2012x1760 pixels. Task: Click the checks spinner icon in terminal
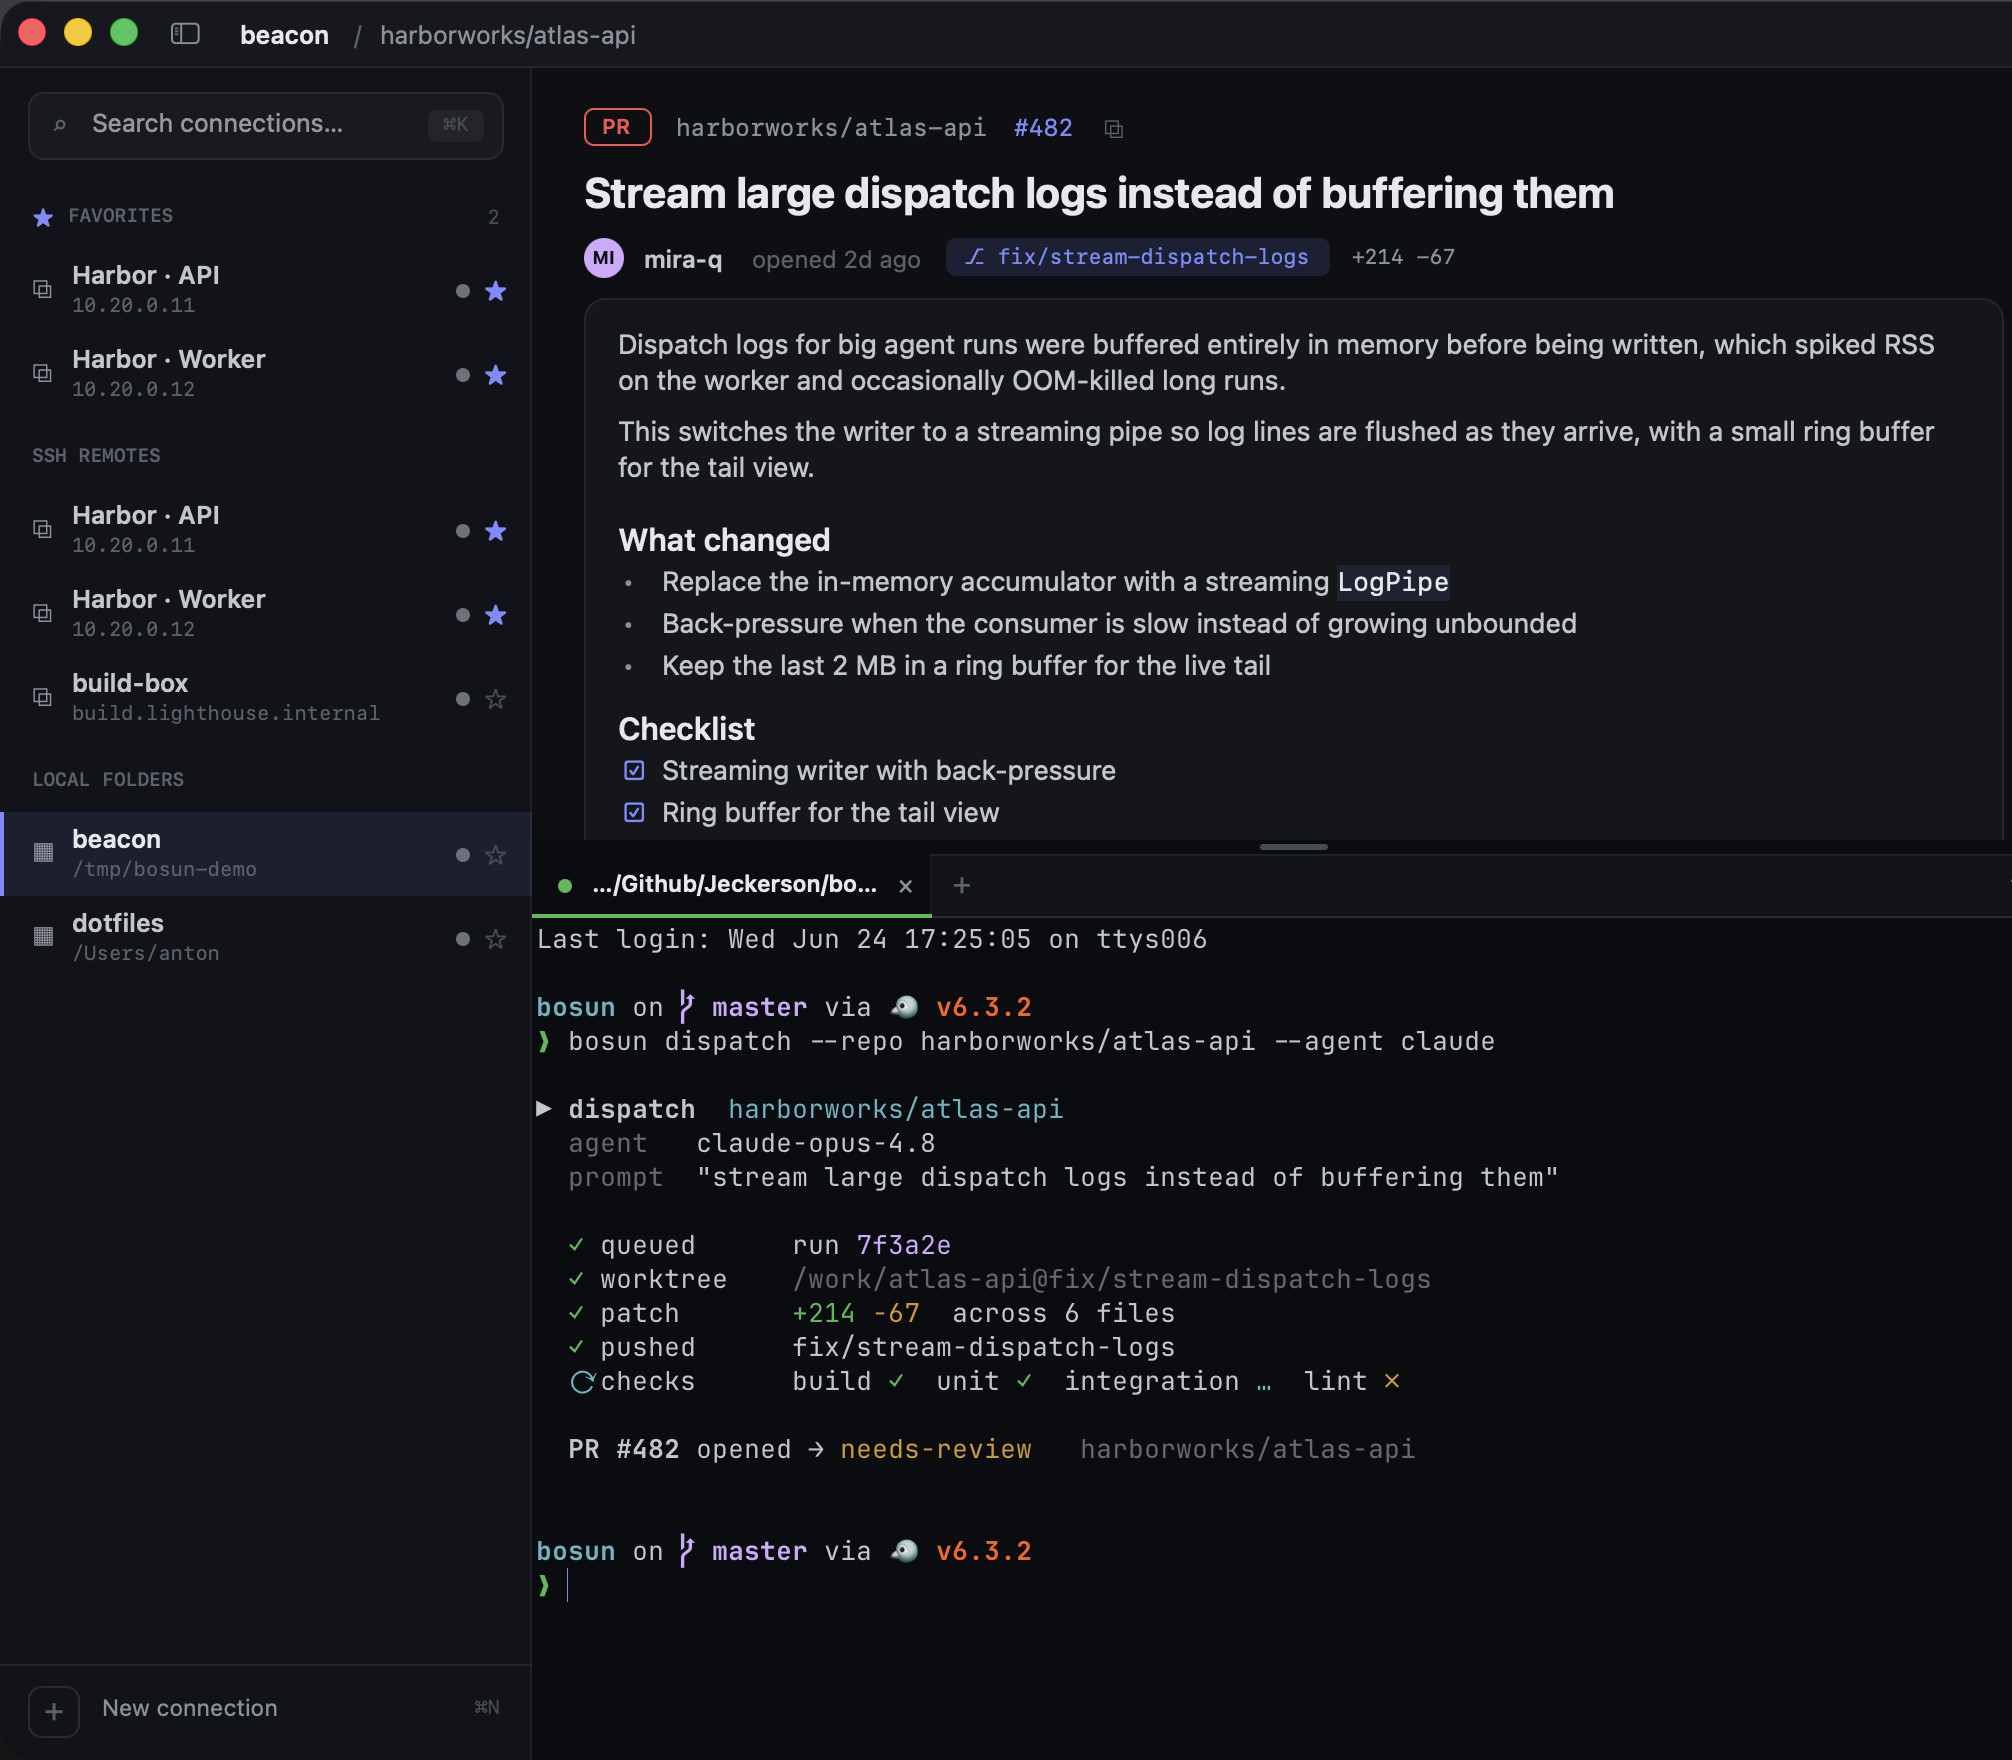[x=582, y=1382]
